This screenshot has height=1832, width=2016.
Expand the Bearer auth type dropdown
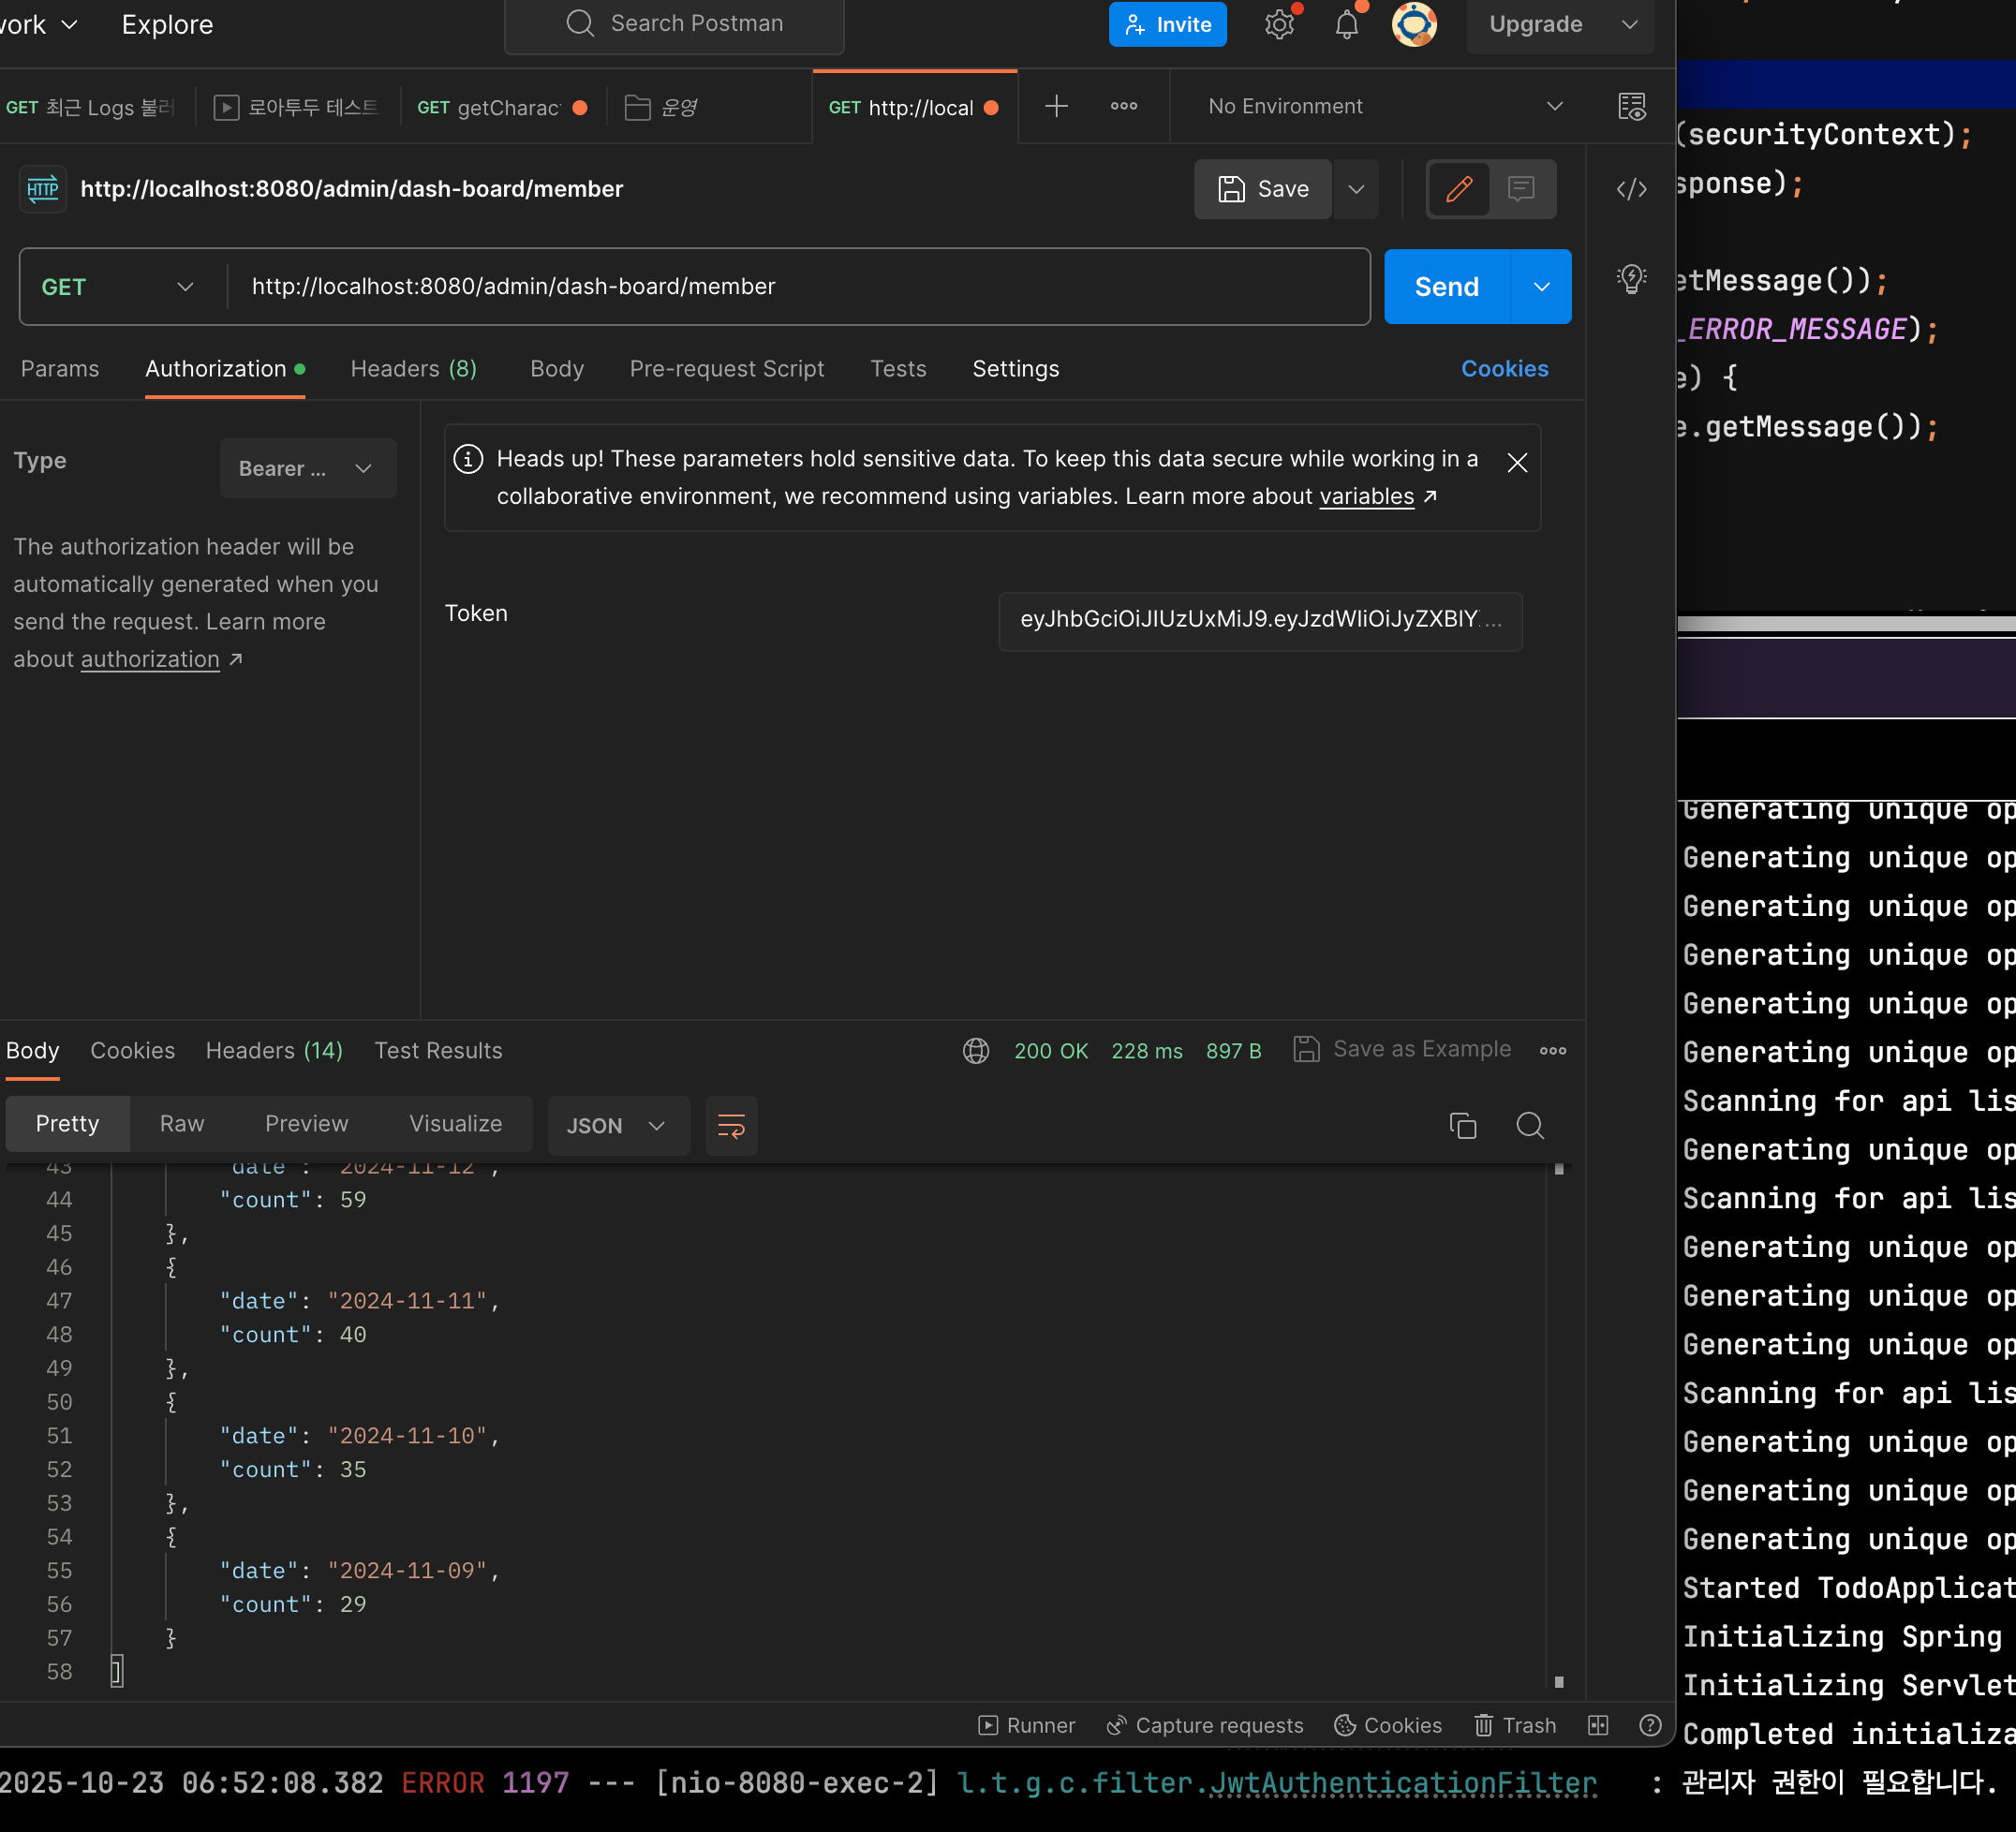(x=307, y=468)
